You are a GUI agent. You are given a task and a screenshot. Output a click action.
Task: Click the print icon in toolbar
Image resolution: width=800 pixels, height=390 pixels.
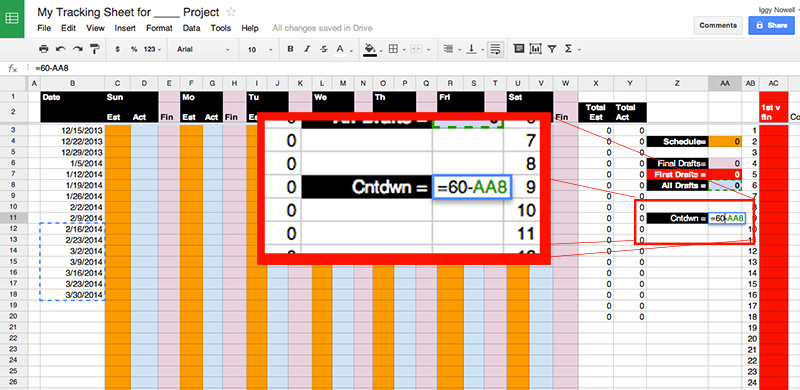coord(44,49)
